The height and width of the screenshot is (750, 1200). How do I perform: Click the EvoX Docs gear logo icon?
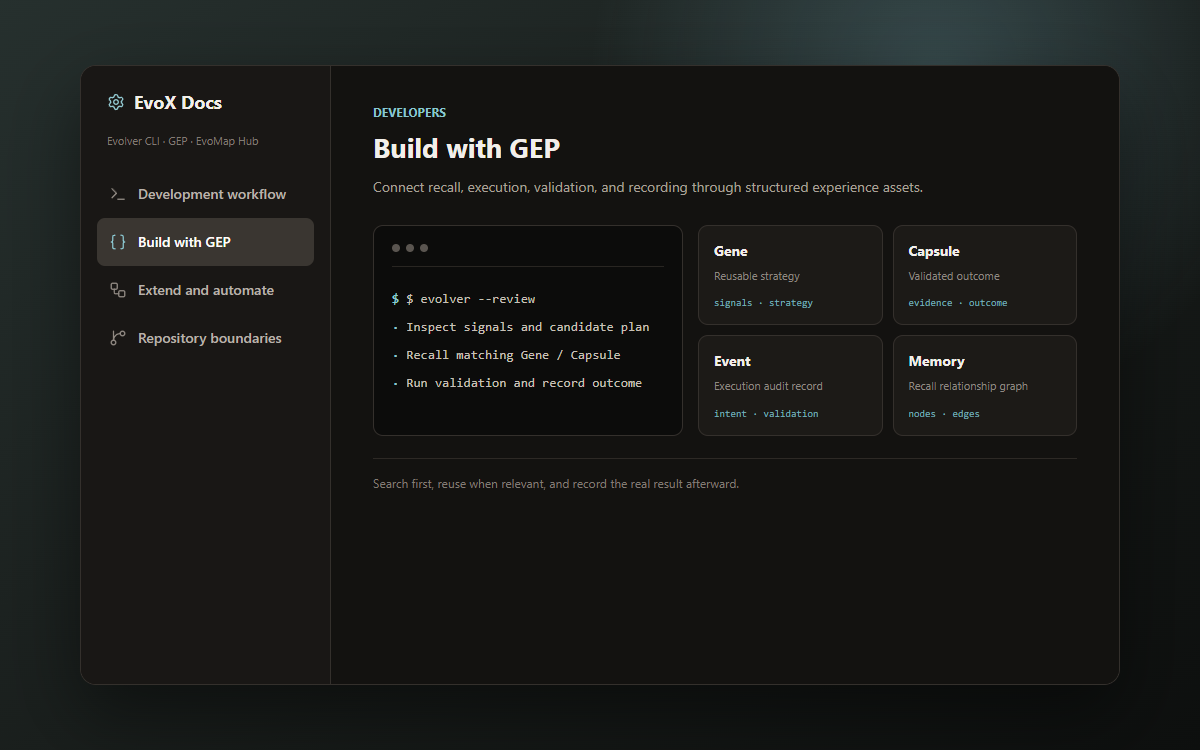pos(116,102)
